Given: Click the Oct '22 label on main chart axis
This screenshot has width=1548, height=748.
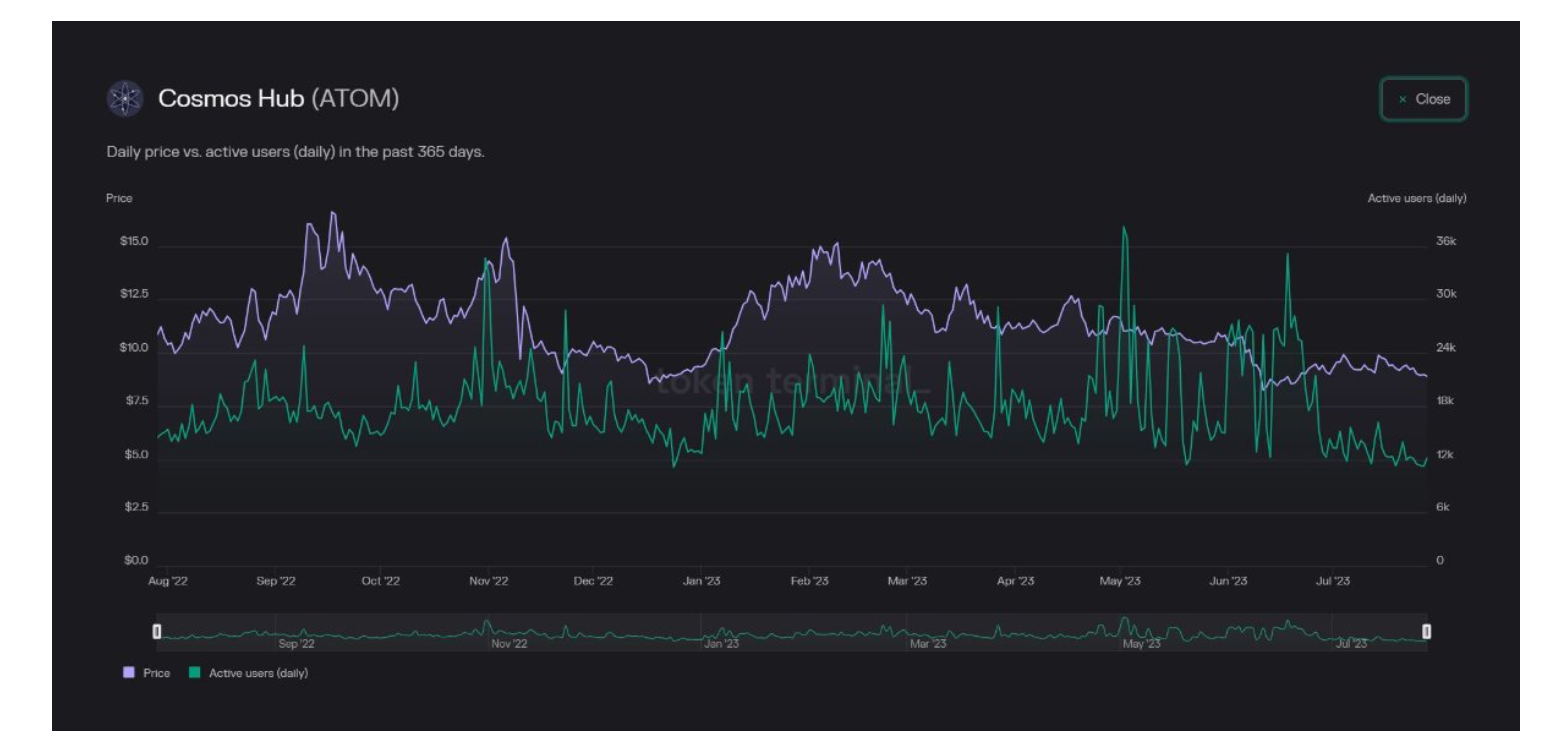Looking at the screenshot, I should pos(380,581).
